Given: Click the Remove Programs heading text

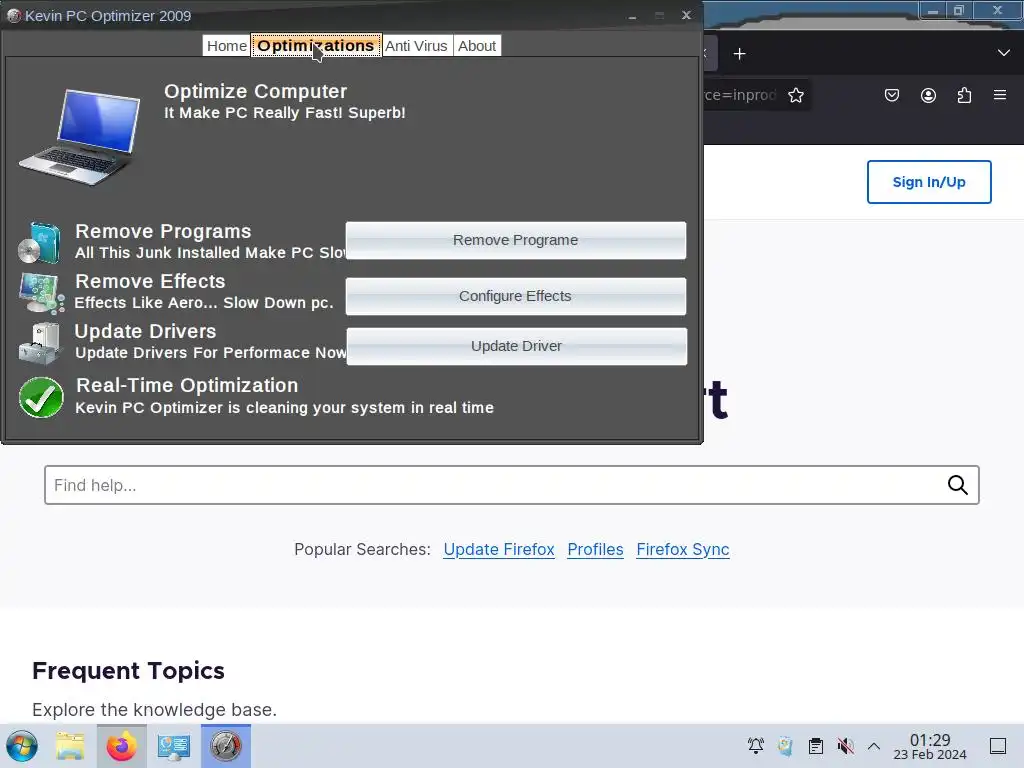Looking at the screenshot, I should [x=163, y=231].
